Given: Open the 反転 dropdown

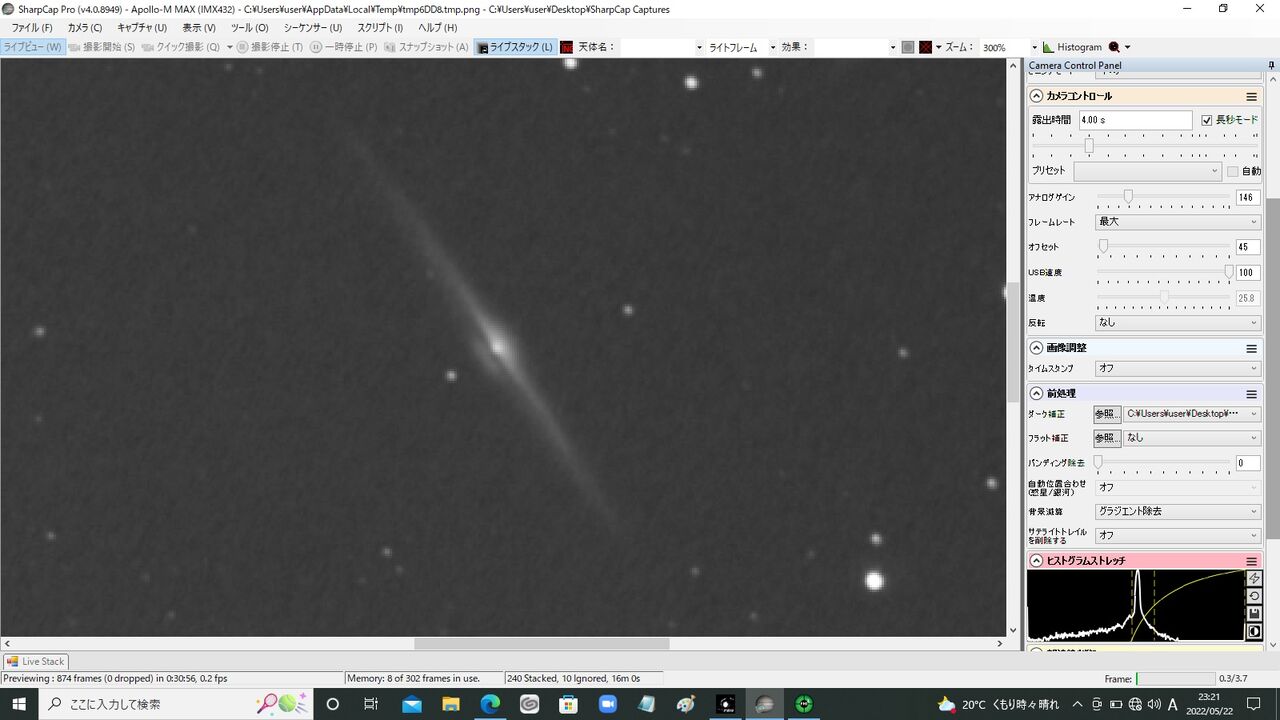Looking at the screenshot, I should click(x=1178, y=323).
